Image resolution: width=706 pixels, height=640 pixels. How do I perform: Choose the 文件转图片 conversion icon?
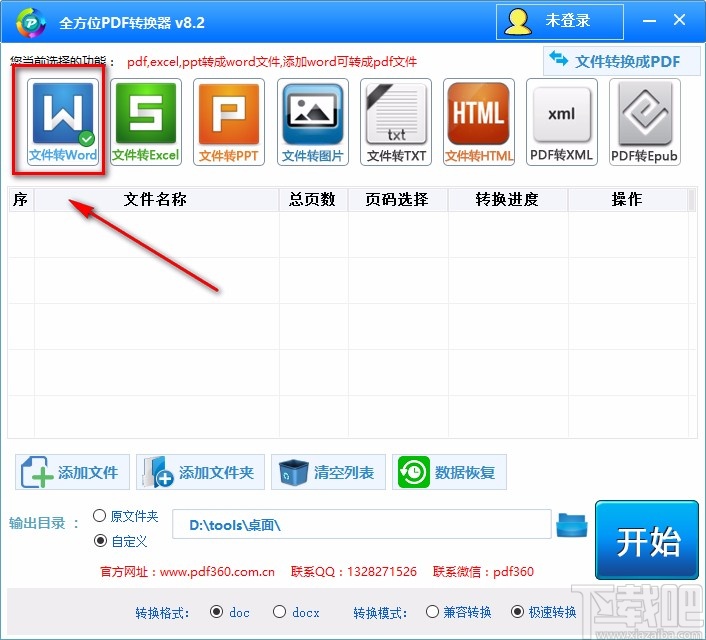click(313, 122)
